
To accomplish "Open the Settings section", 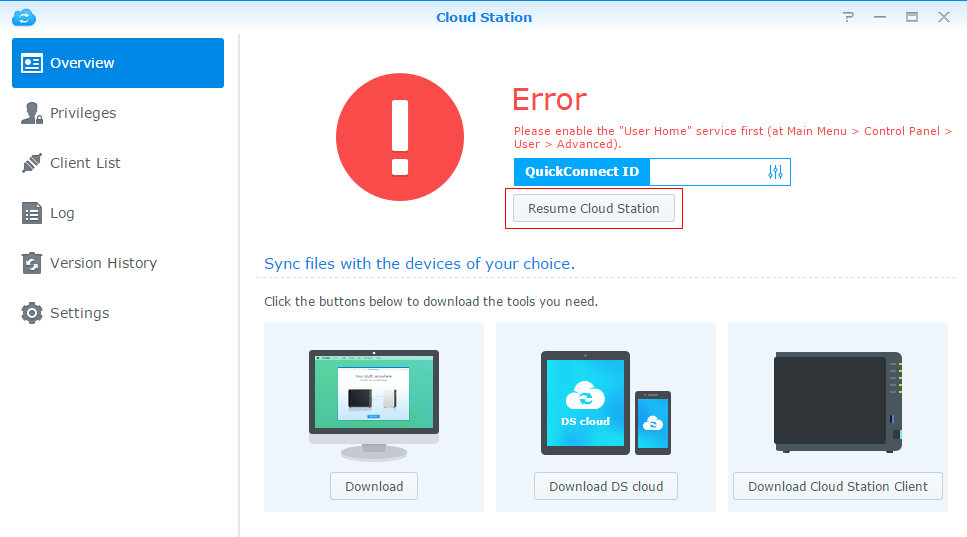I will [118, 313].
